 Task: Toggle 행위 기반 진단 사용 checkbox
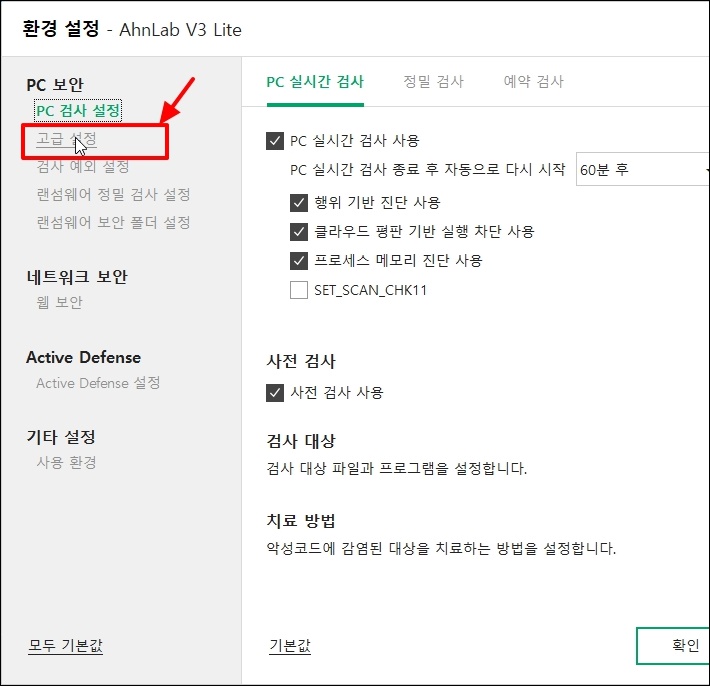tap(299, 202)
